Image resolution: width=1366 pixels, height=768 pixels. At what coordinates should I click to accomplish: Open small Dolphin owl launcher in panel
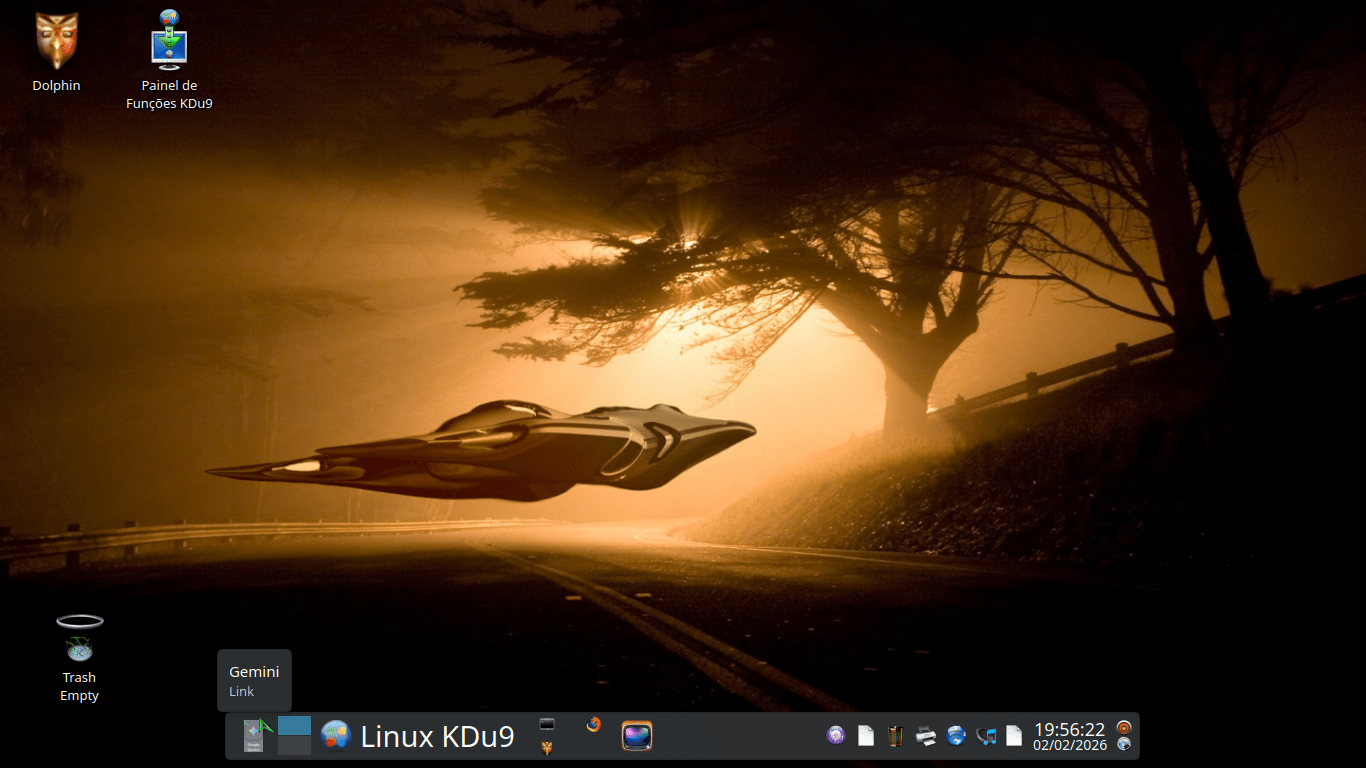[547, 748]
